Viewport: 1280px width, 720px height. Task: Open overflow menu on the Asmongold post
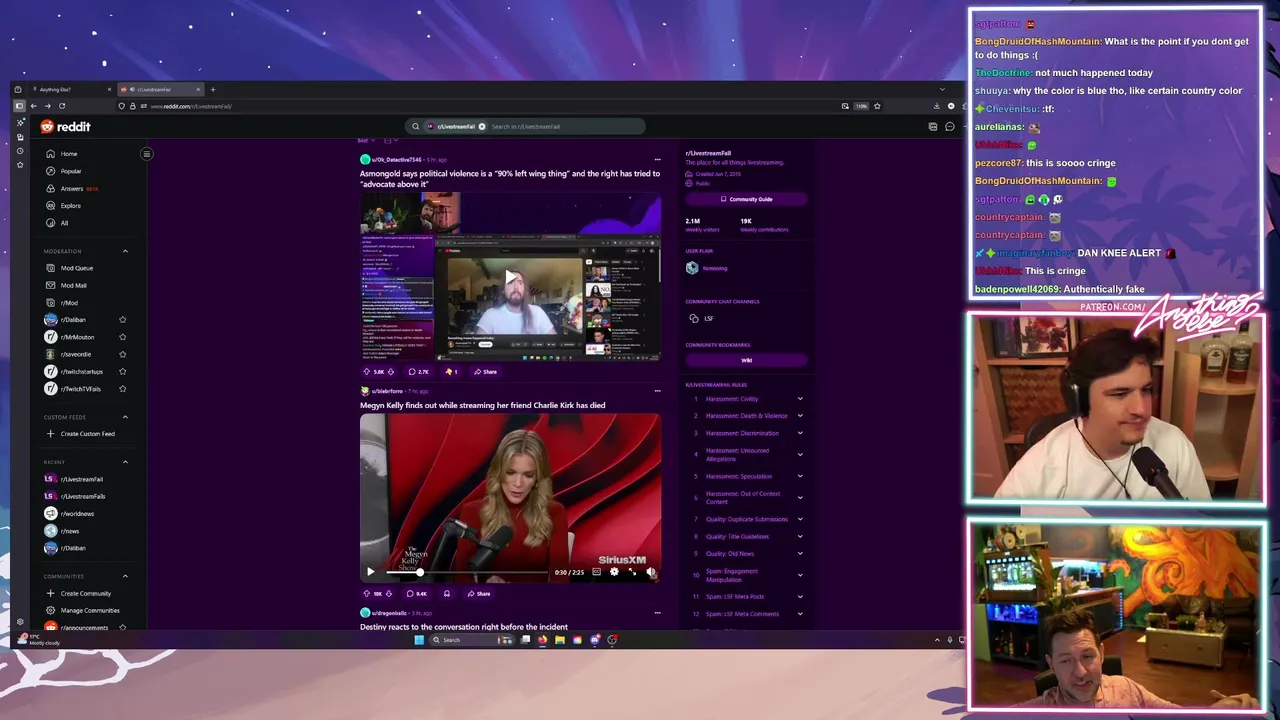pos(657,160)
